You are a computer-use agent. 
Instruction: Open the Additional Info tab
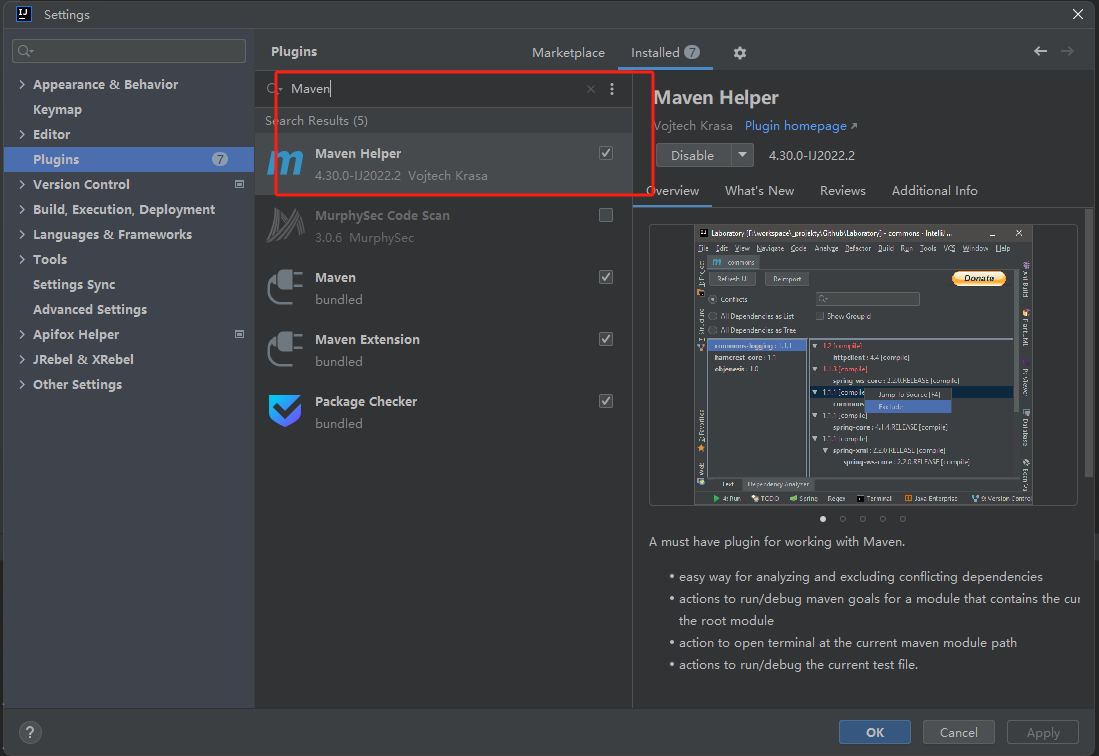pos(934,191)
